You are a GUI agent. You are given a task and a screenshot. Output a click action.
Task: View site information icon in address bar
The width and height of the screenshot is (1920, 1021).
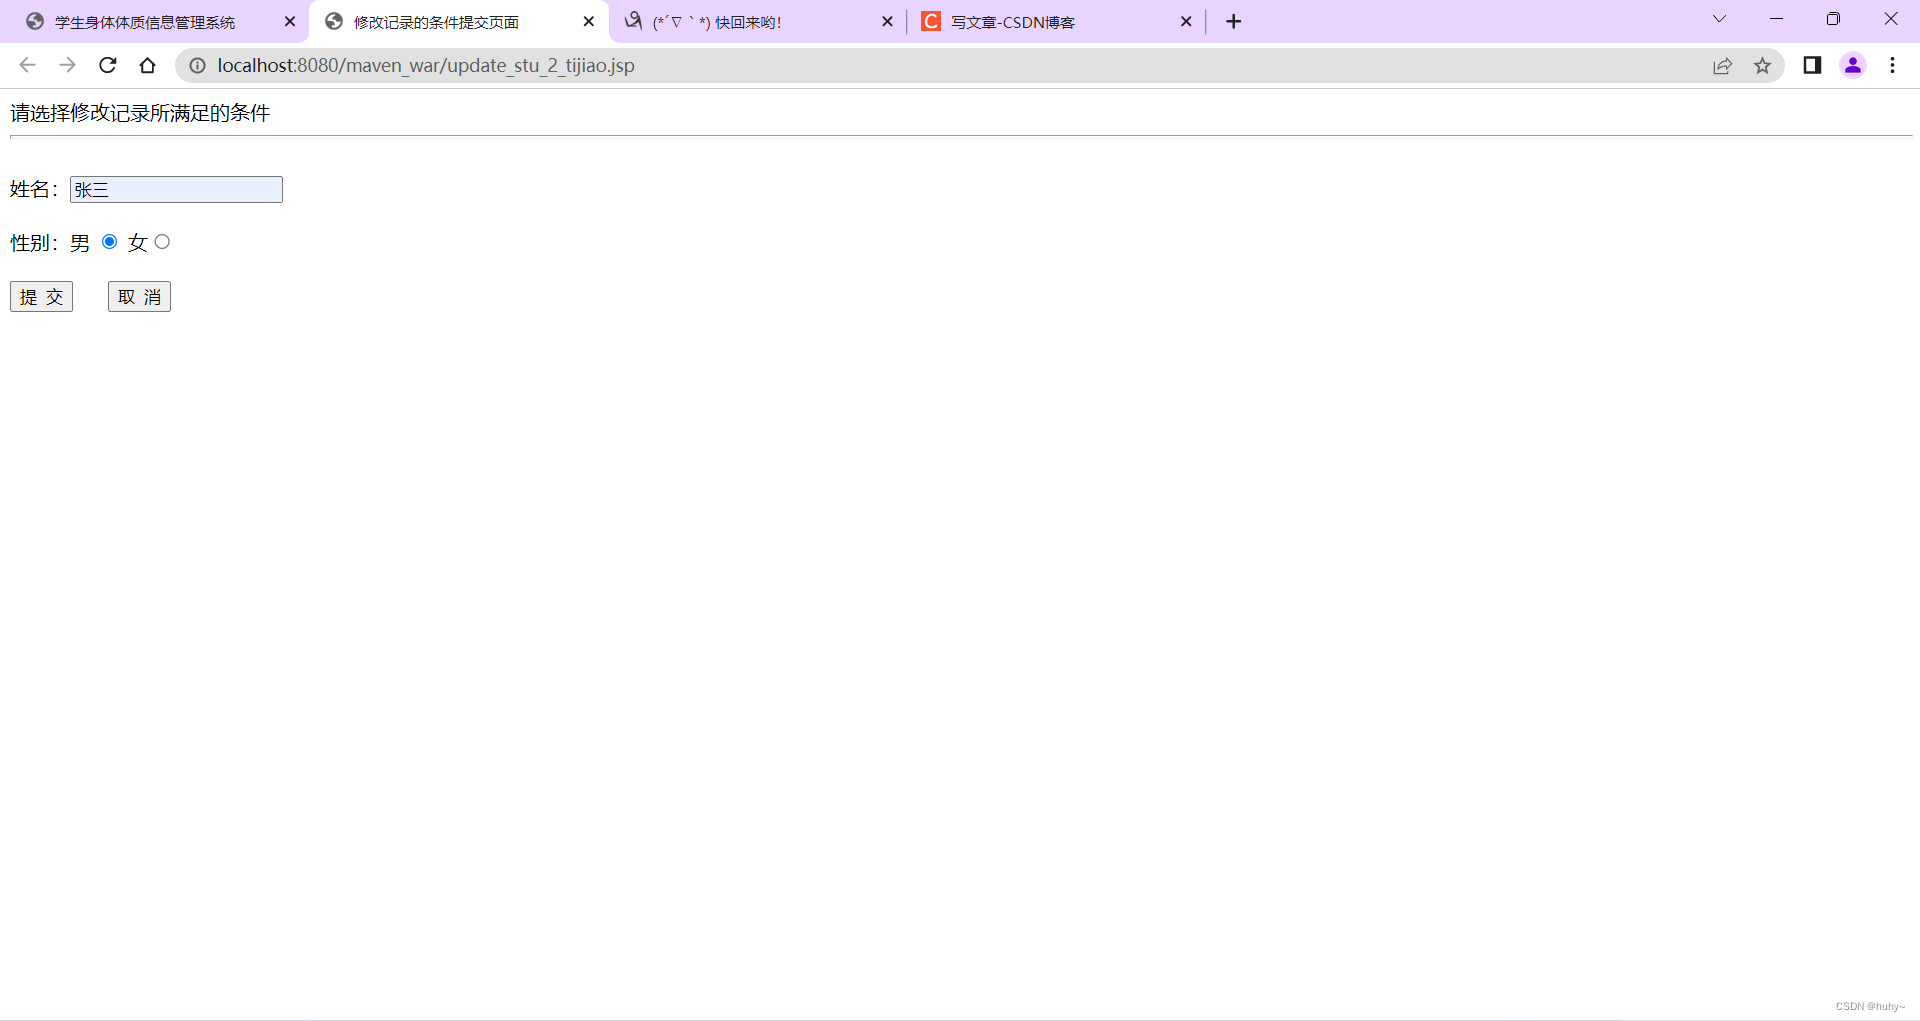coord(198,65)
